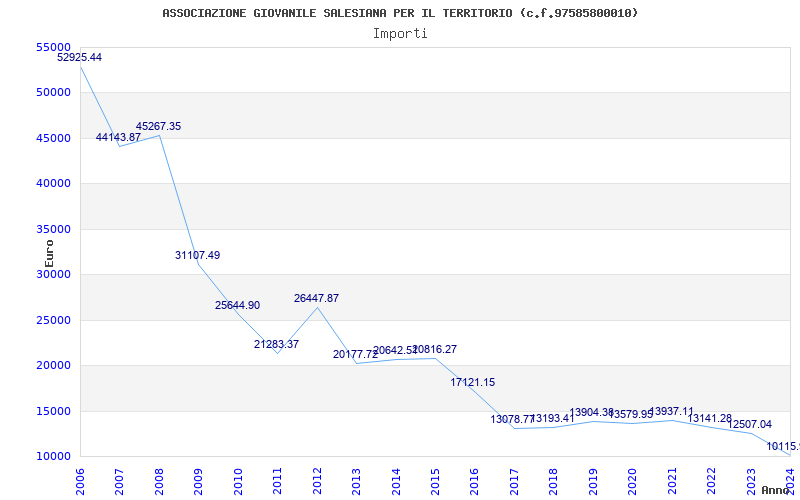Click y-axis tick 35000

pos(53,229)
